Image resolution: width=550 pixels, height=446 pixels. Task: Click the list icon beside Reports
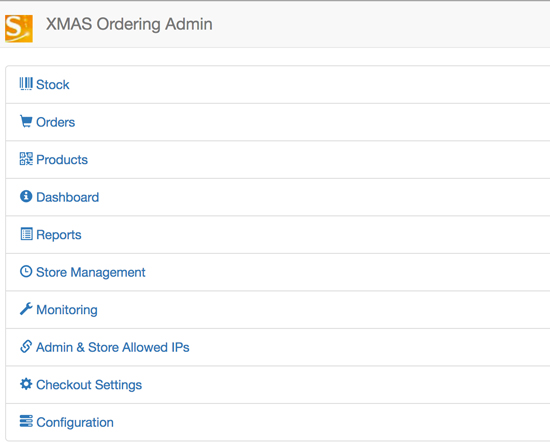click(x=26, y=234)
